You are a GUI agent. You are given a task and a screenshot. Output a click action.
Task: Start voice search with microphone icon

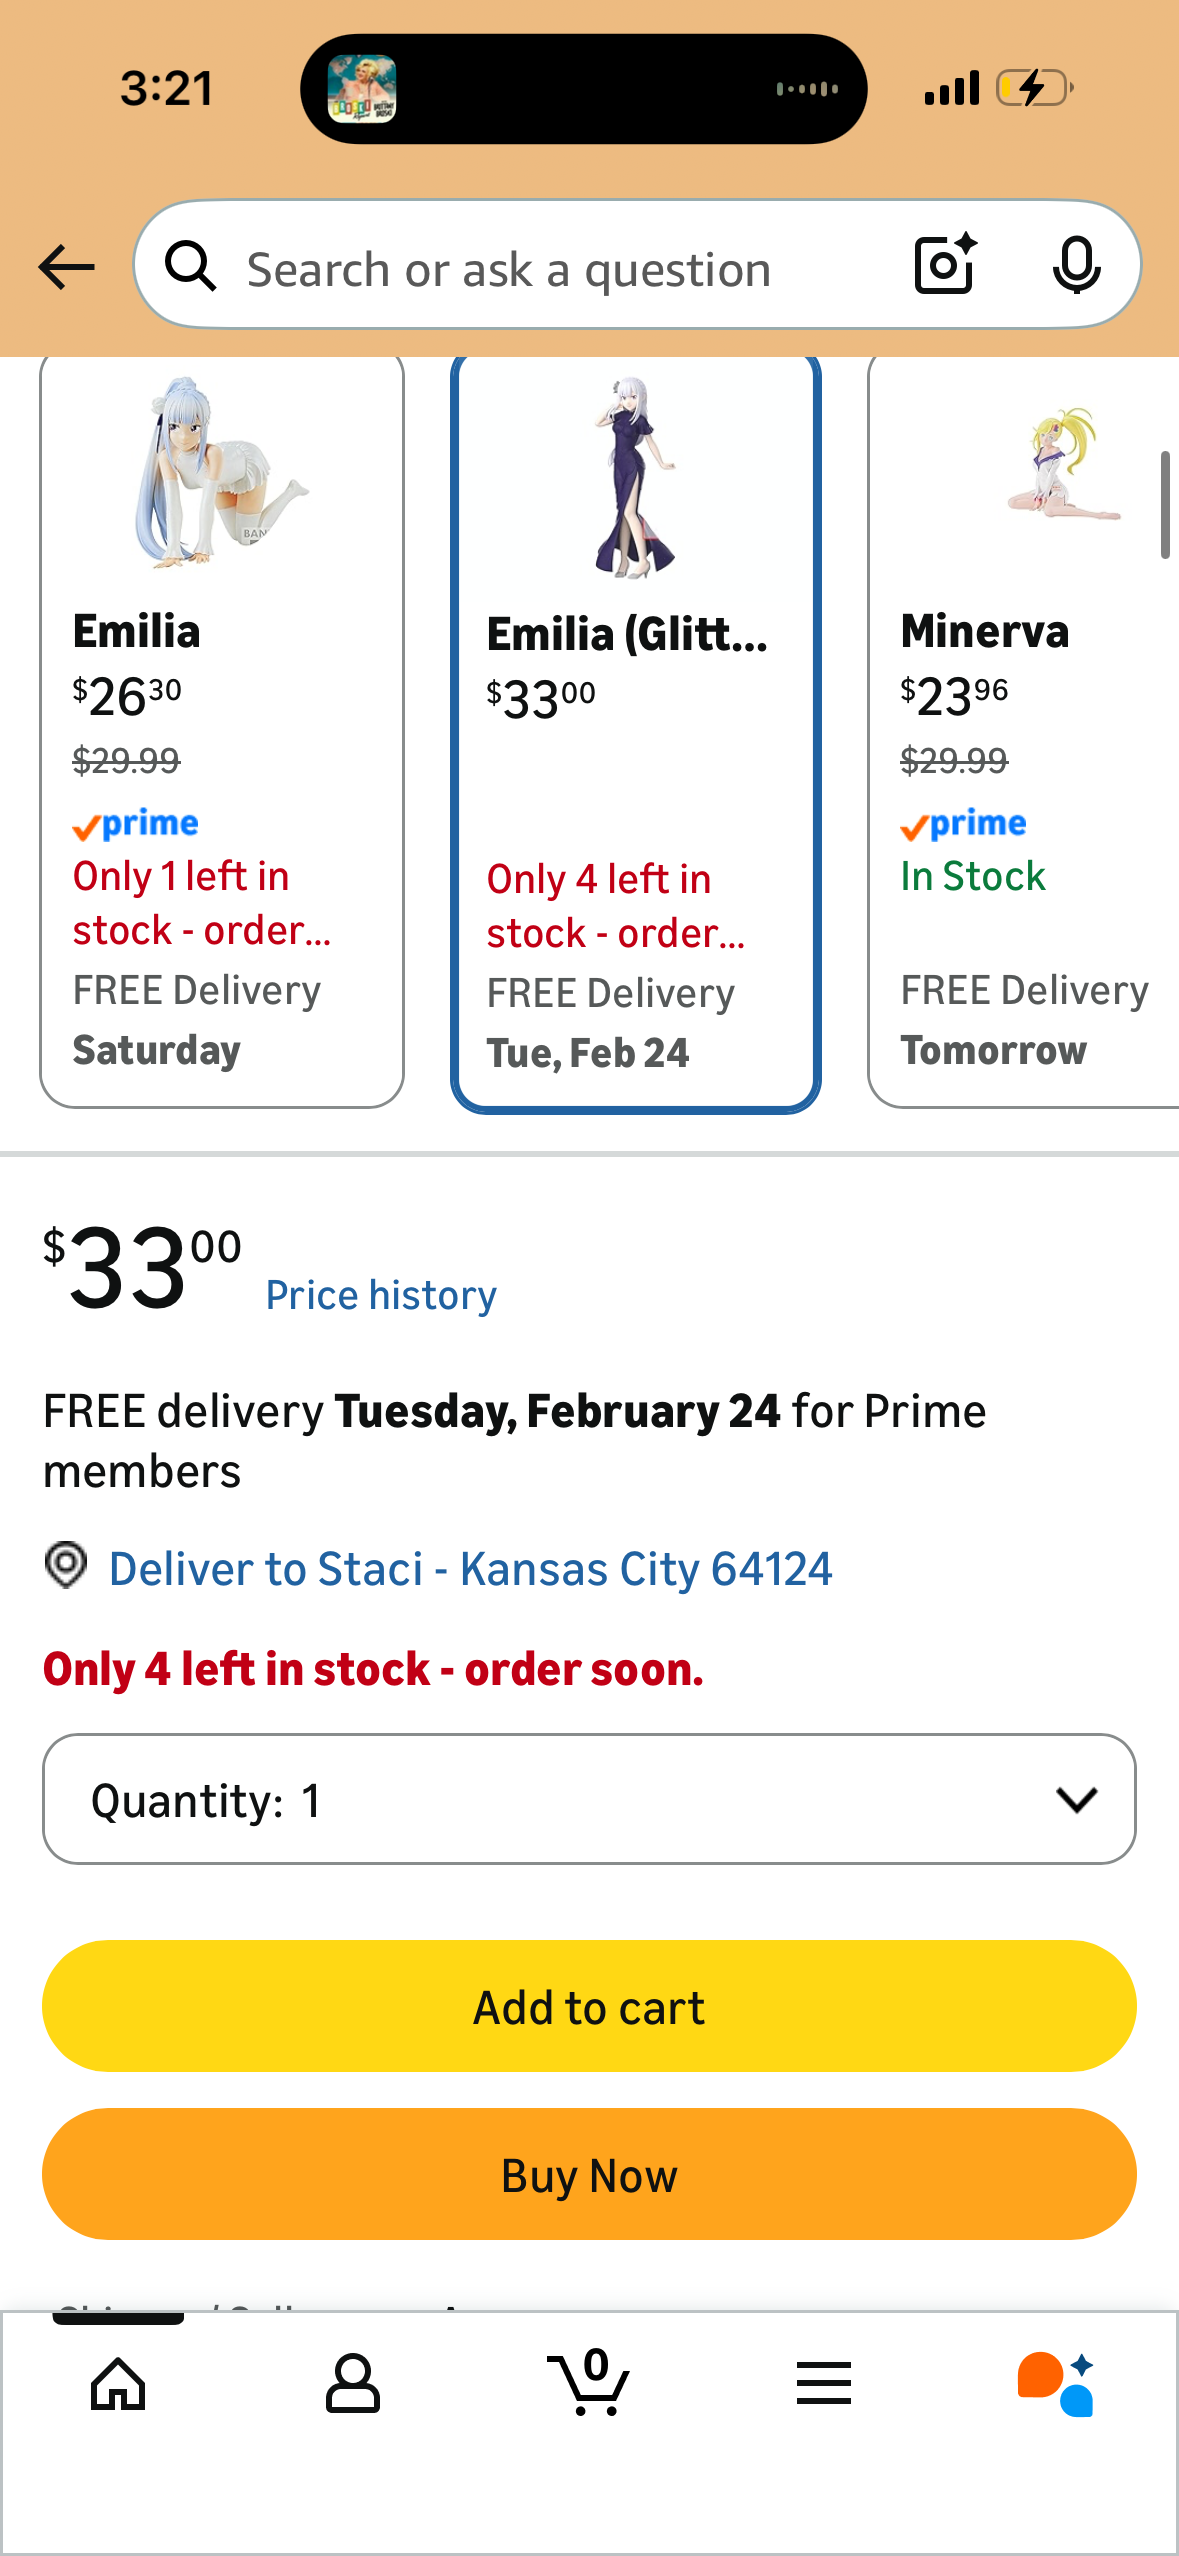pyautogui.click(x=1076, y=266)
